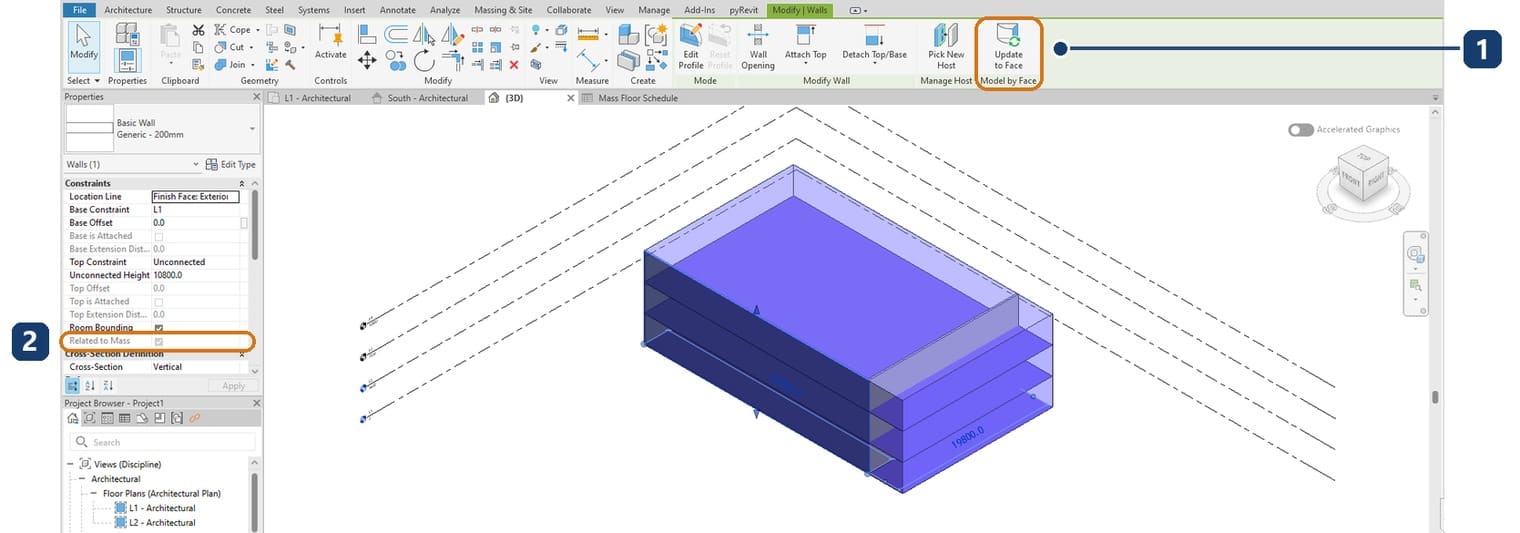Click the Cut geometry tool

[x=230, y=47]
